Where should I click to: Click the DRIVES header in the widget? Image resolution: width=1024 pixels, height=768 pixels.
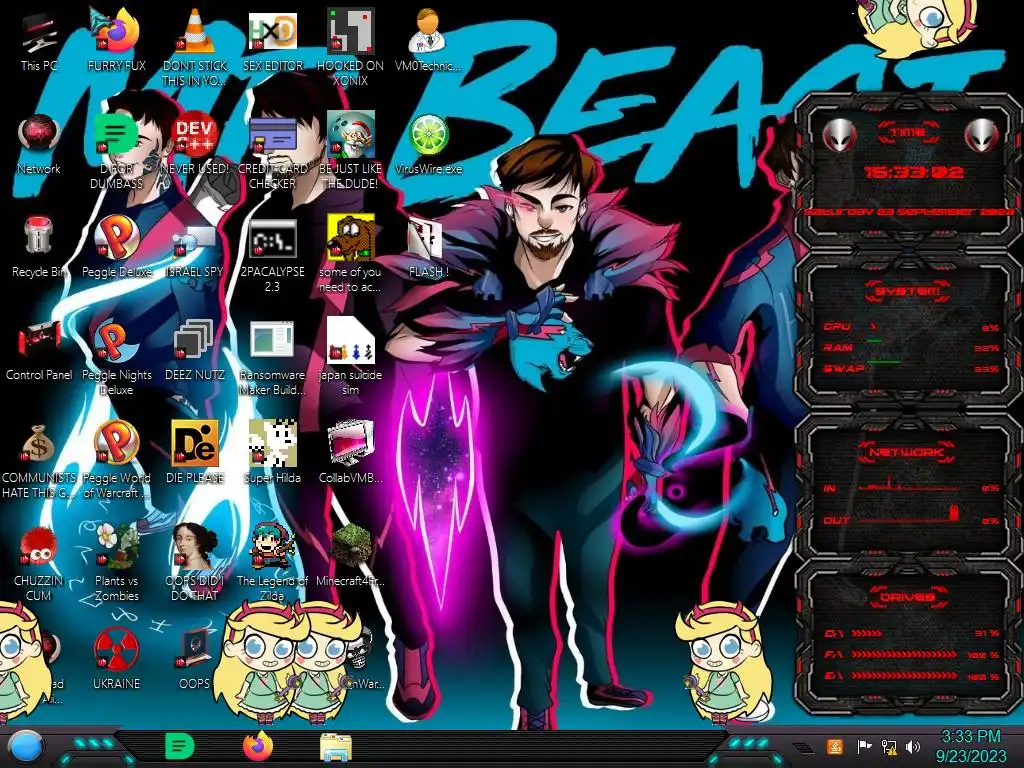point(908,596)
